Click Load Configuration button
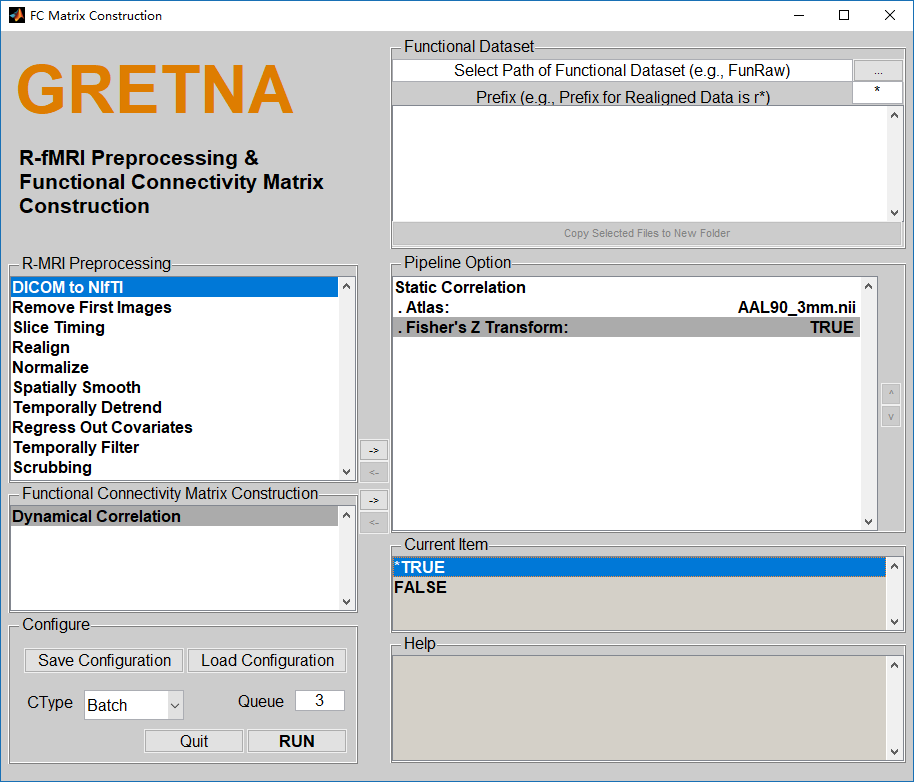Viewport: 914px width, 782px height. coord(268,660)
